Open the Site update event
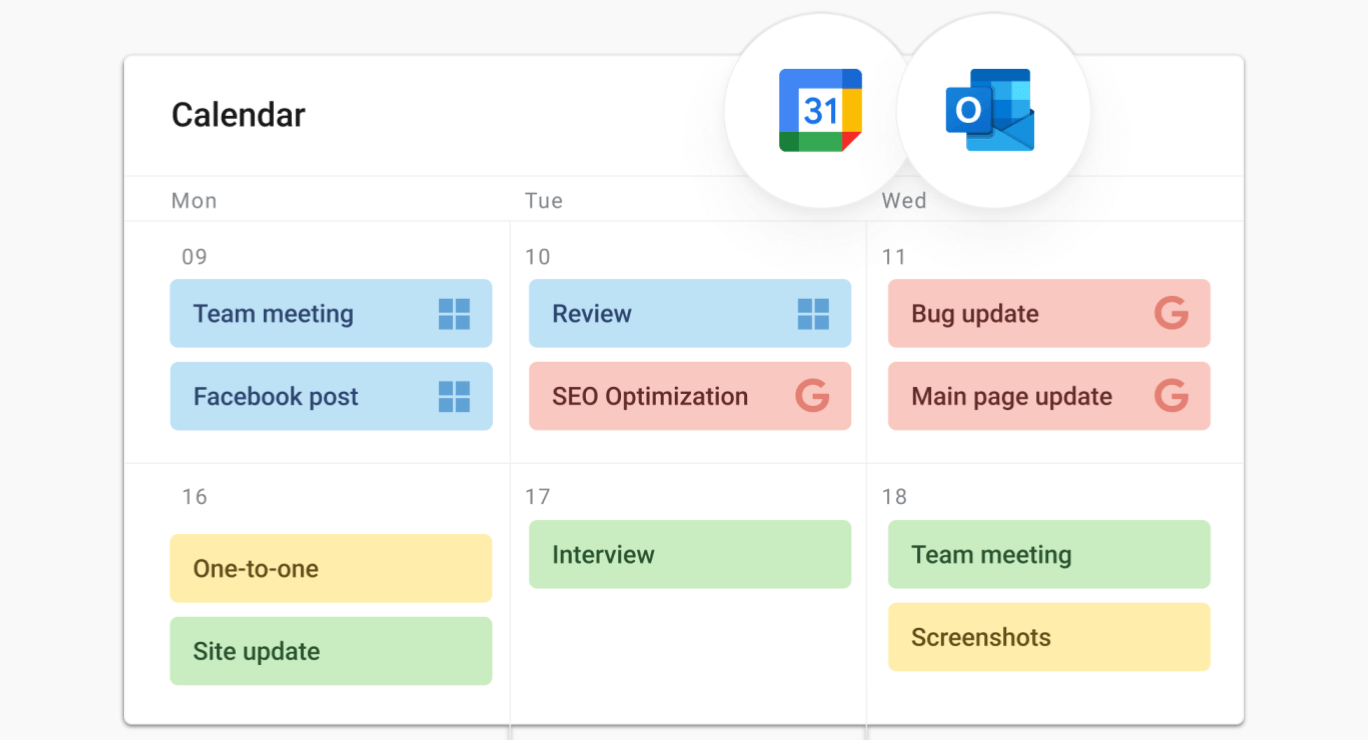The image size is (1368, 740). pos(330,651)
